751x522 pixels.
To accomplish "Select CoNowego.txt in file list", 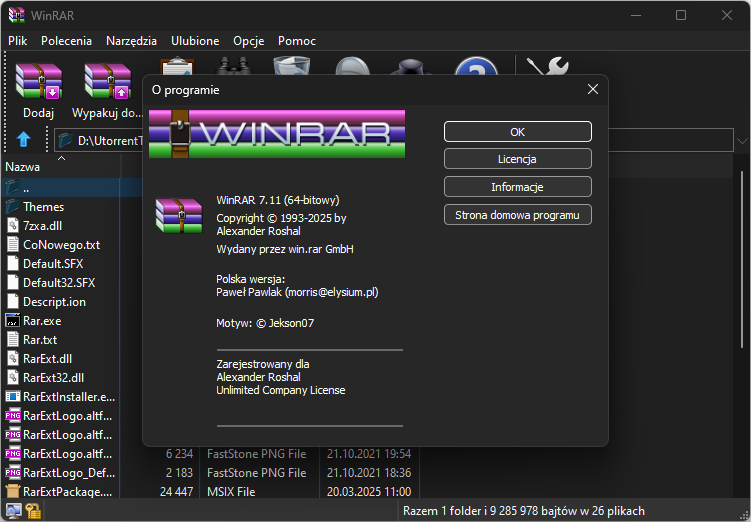I will (61, 245).
